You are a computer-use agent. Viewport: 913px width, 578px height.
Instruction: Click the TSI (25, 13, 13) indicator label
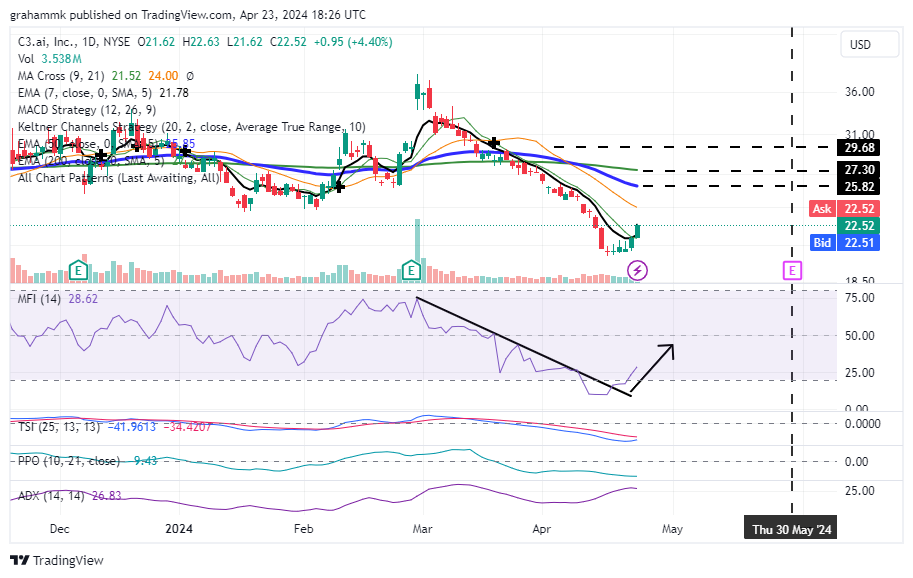click(59, 427)
